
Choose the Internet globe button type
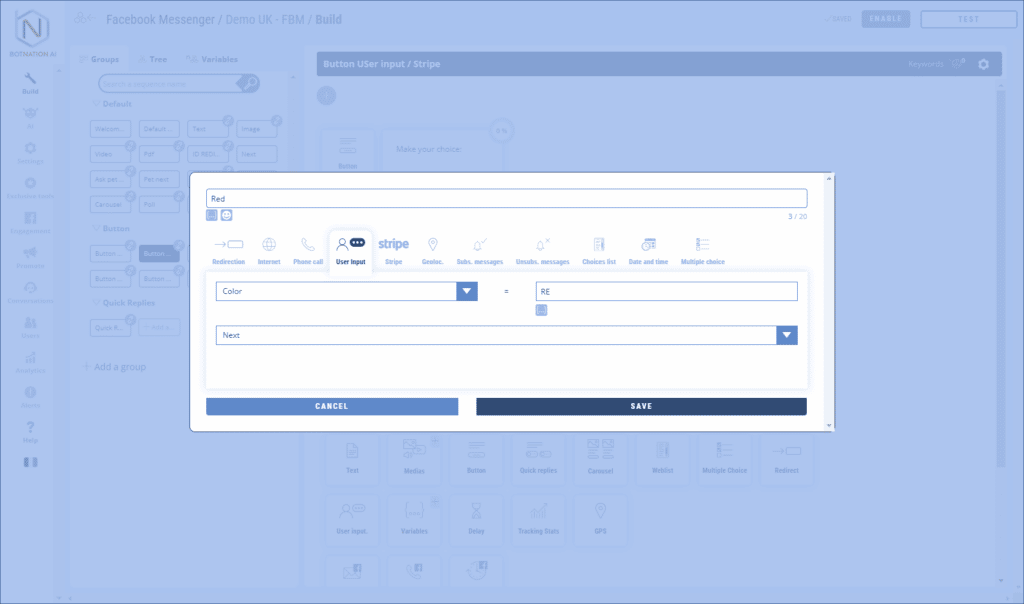click(x=269, y=249)
